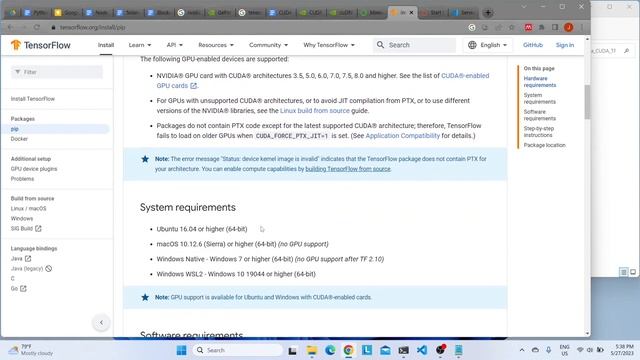Image resolution: width=640 pixels, height=360 pixels.
Task: Click the Google icon in address bar
Action: click(x=472, y=27)
